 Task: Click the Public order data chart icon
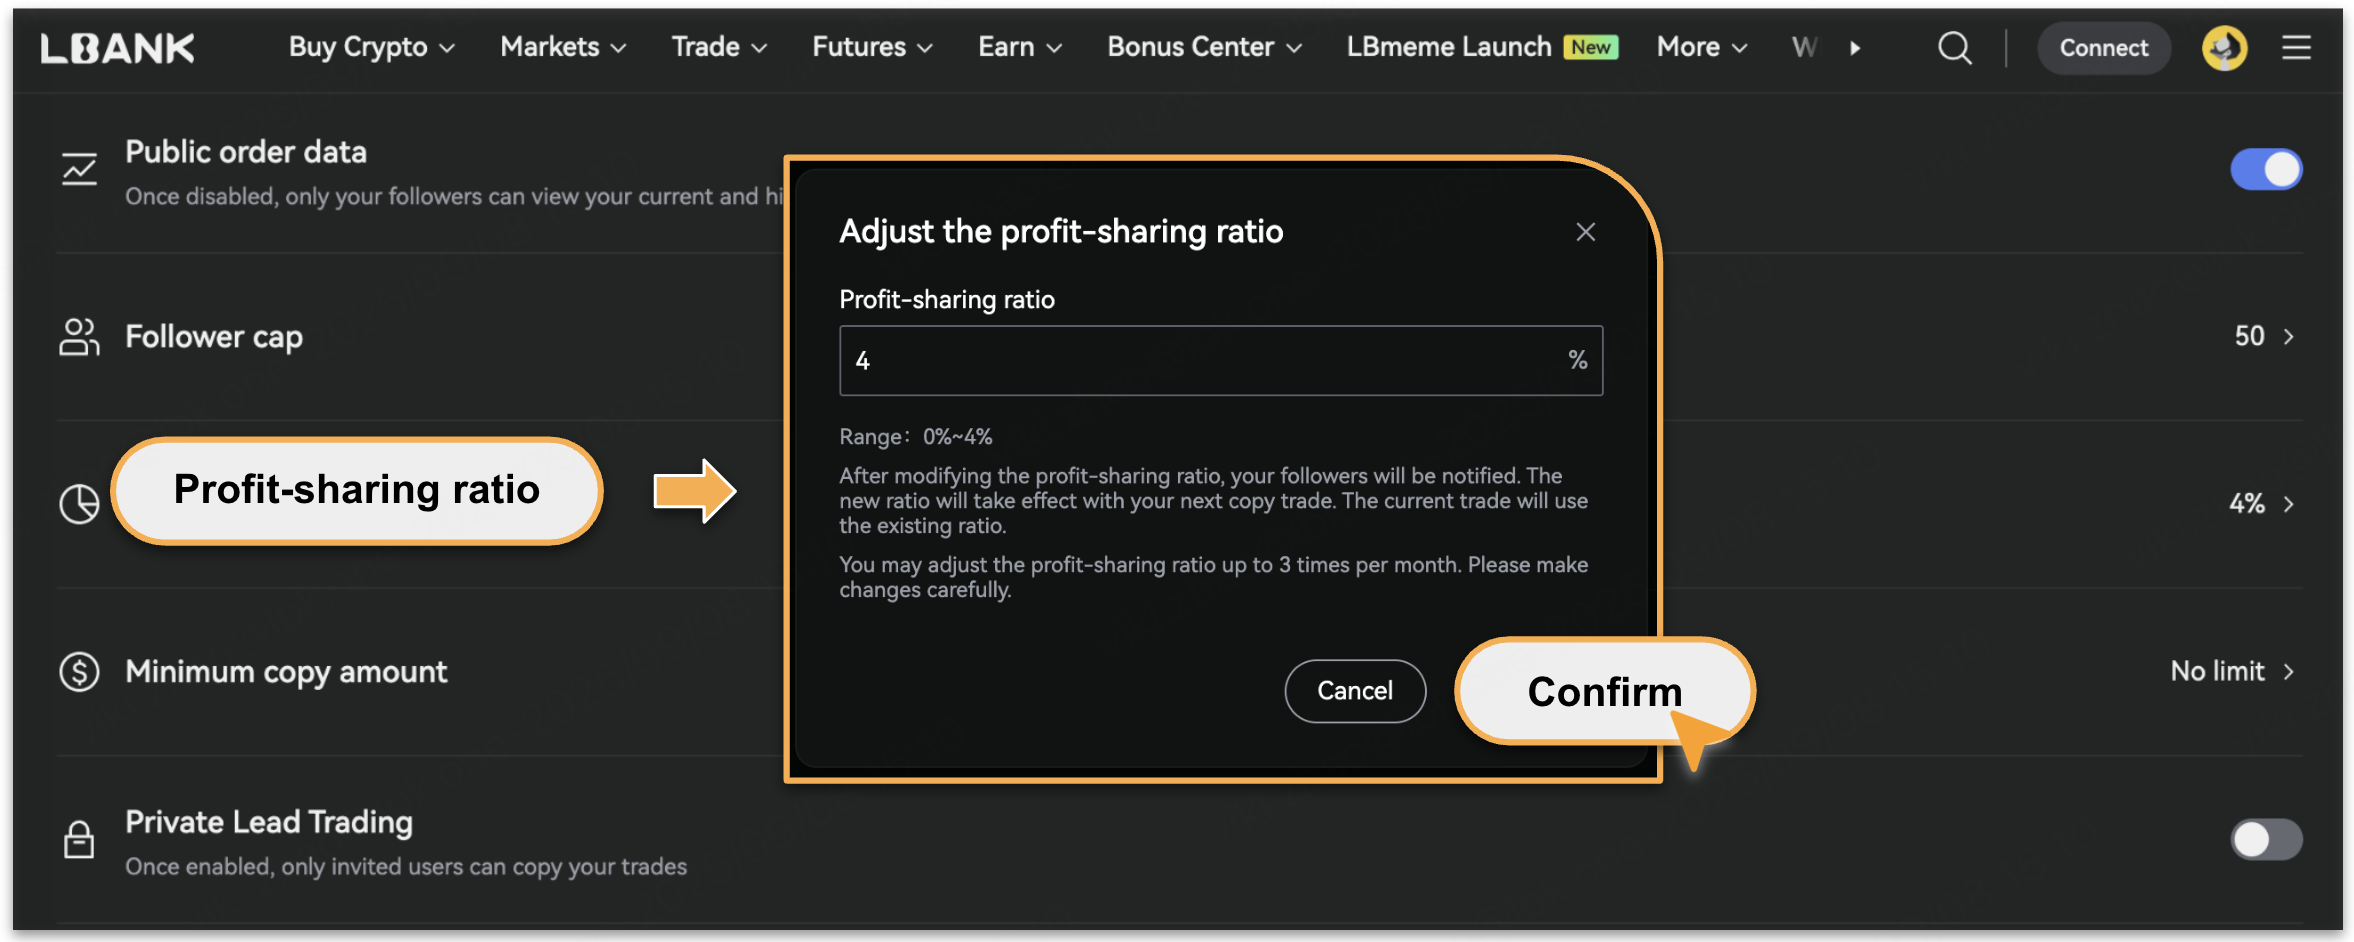[79, 169]
